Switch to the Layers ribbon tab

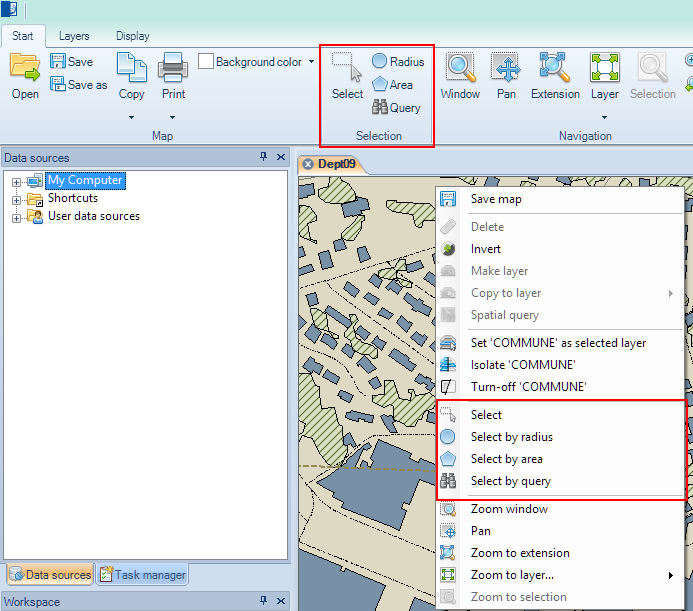point(74,36)
